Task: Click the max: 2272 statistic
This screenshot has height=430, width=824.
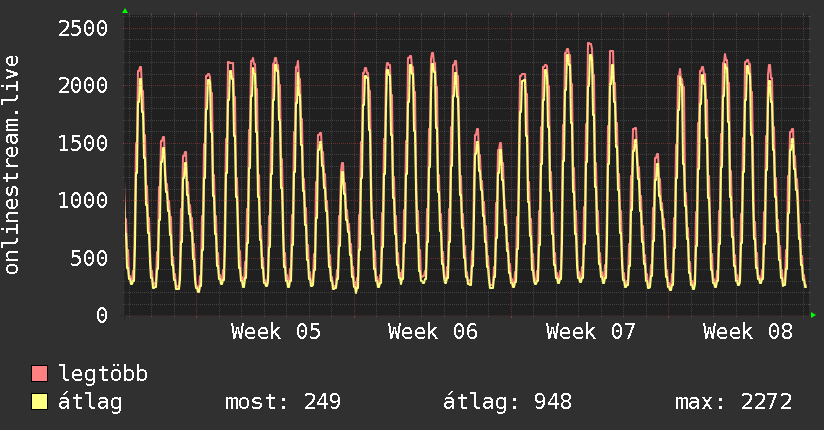Action: [x=734, y=402]
